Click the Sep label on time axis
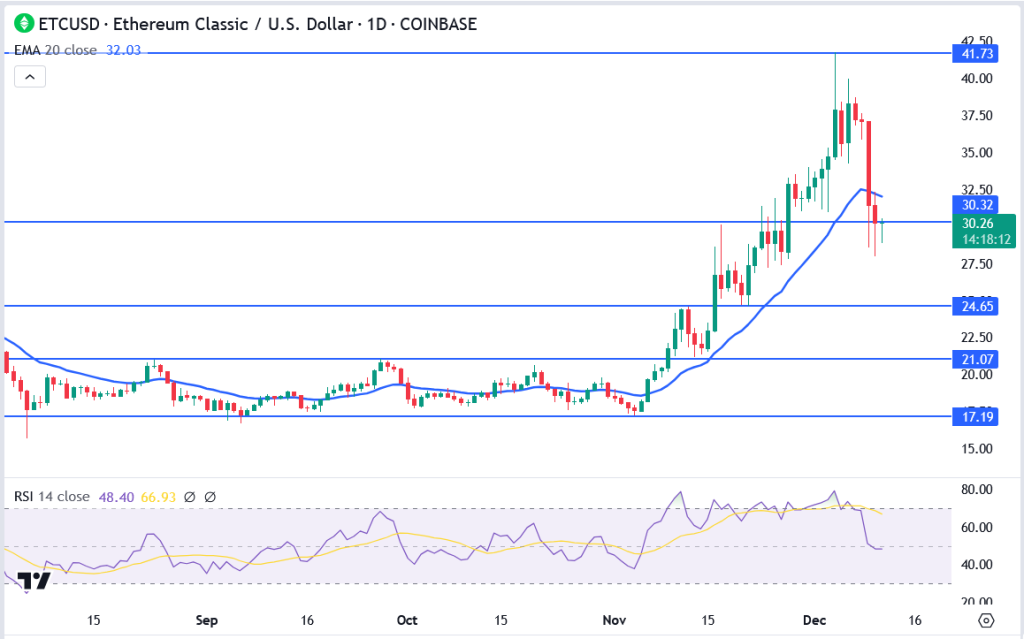The width and height of the screenshot is (1024, 639). click(205, 620)
